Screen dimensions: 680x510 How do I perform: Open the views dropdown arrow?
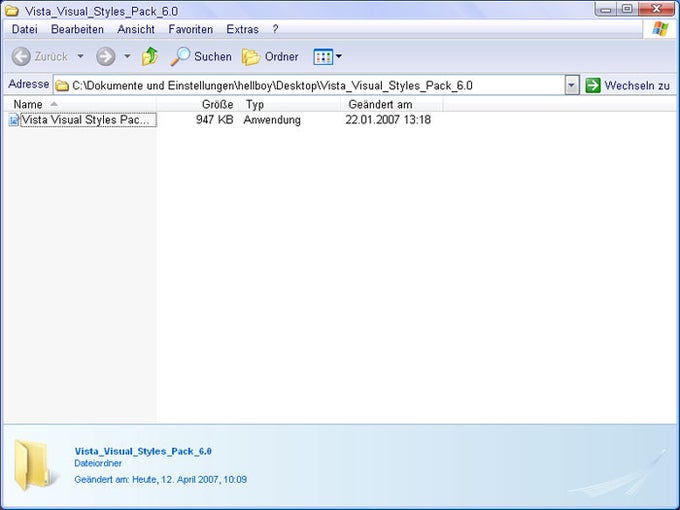click(x=339, y=56)
